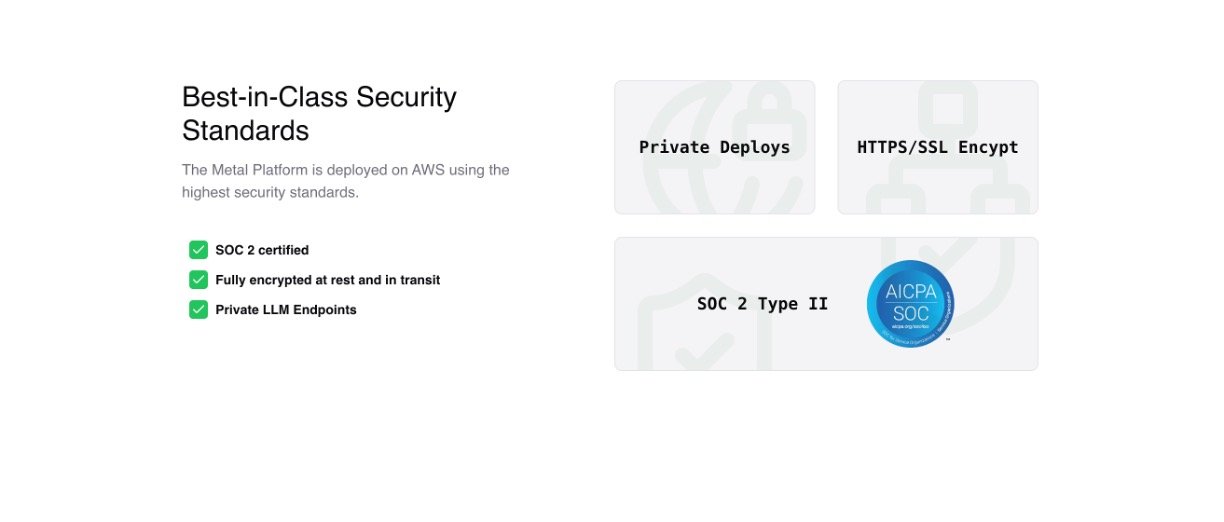Select the 'HTTPS/SSL Encypt' card title
This screenshot has height=522, width=1224.
click(938, 147)
